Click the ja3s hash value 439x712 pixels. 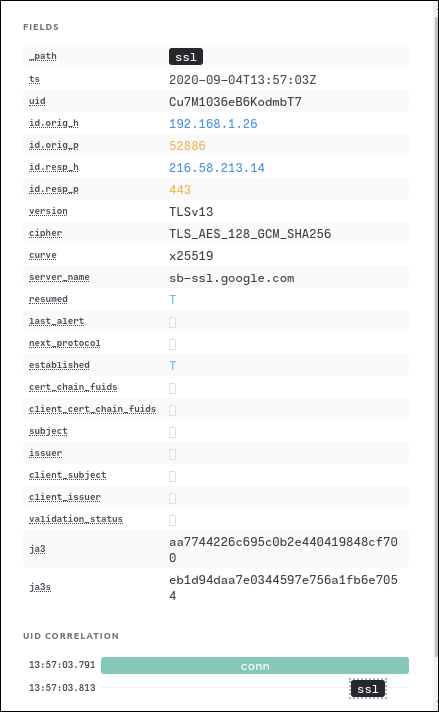coord(283,588)
